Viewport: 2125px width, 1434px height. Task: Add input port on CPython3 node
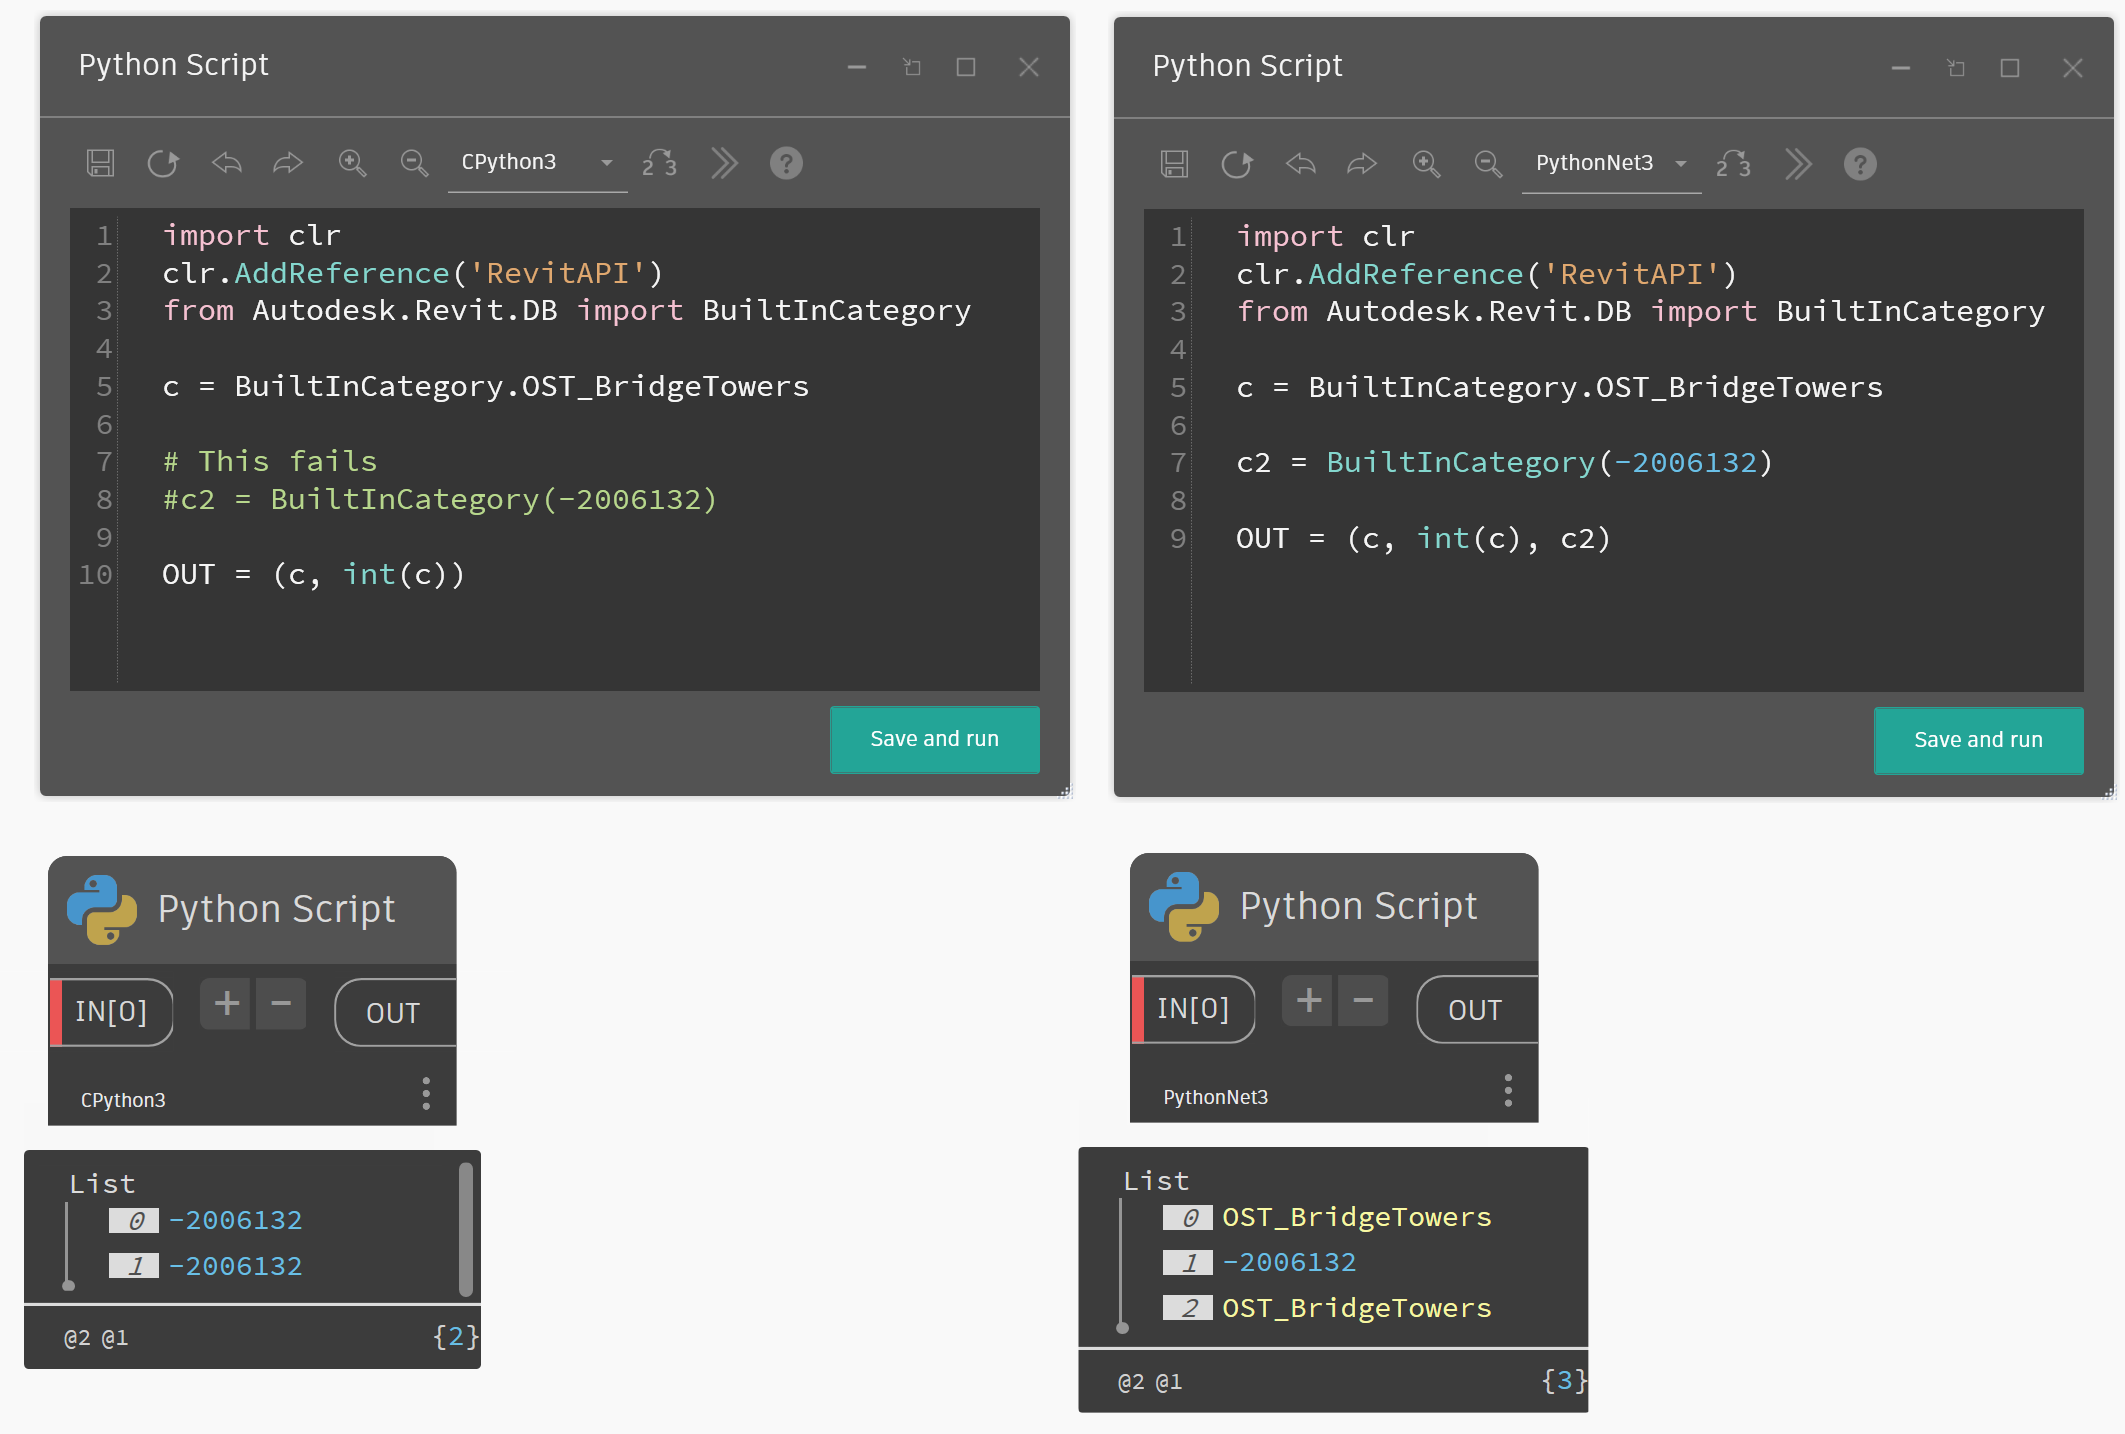[227, 1003]
